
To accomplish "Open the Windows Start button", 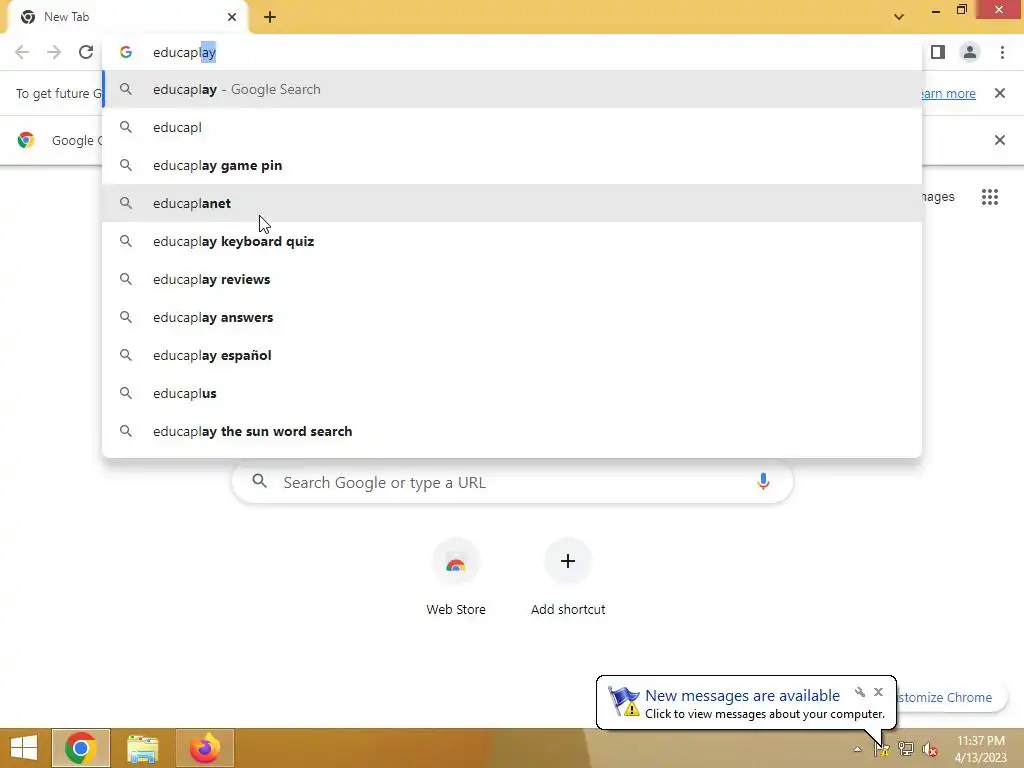I will point(24,748).
